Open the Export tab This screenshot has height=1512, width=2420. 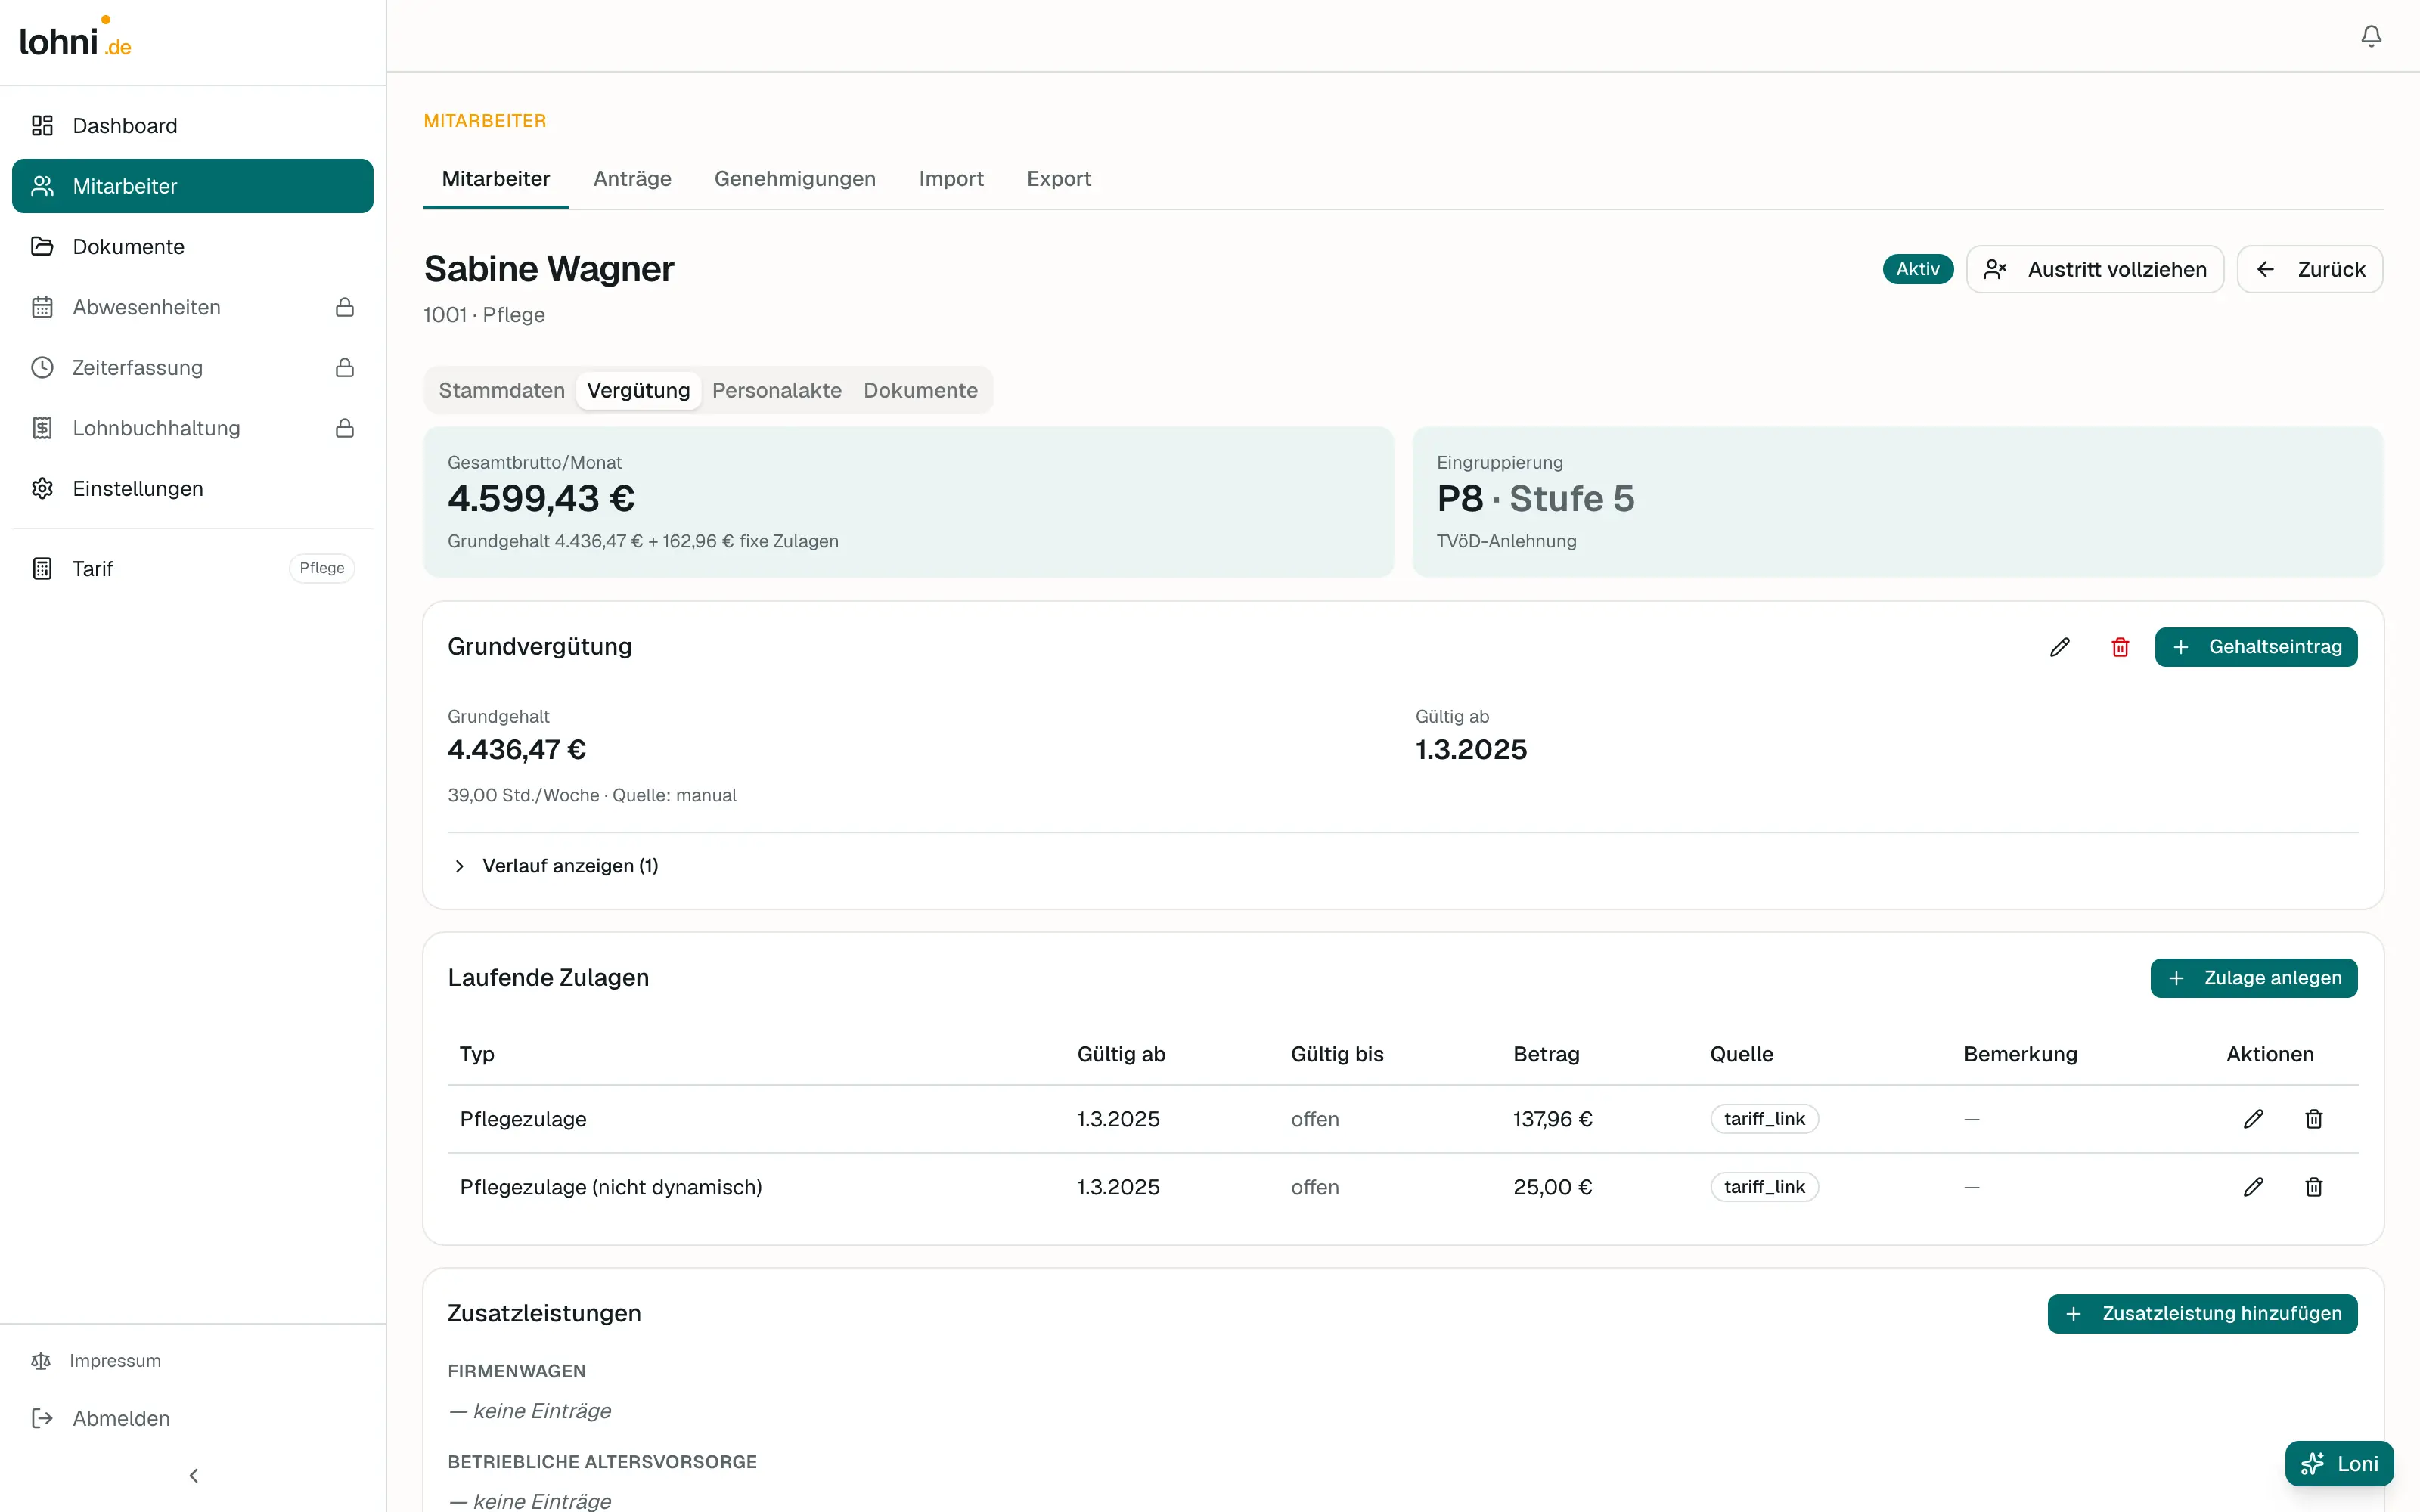(1059, 179)
